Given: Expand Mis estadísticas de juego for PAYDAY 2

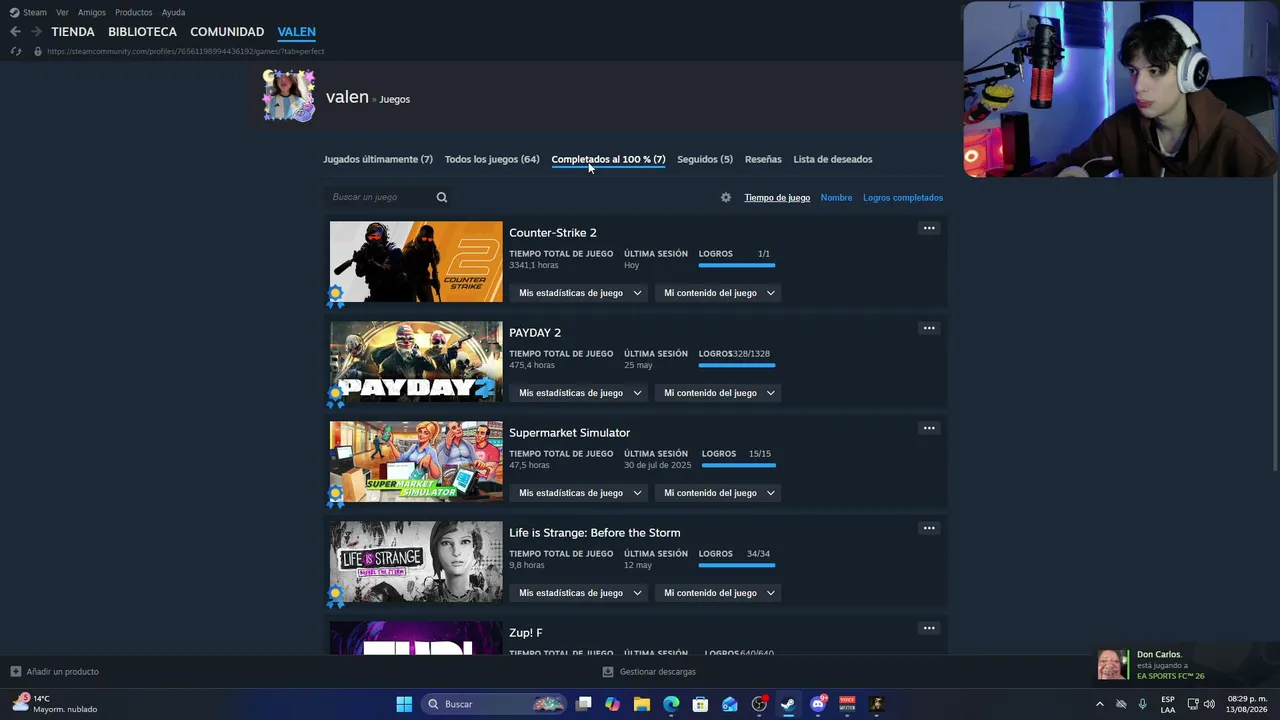Looking at the screenshot, I should (580, 393).
